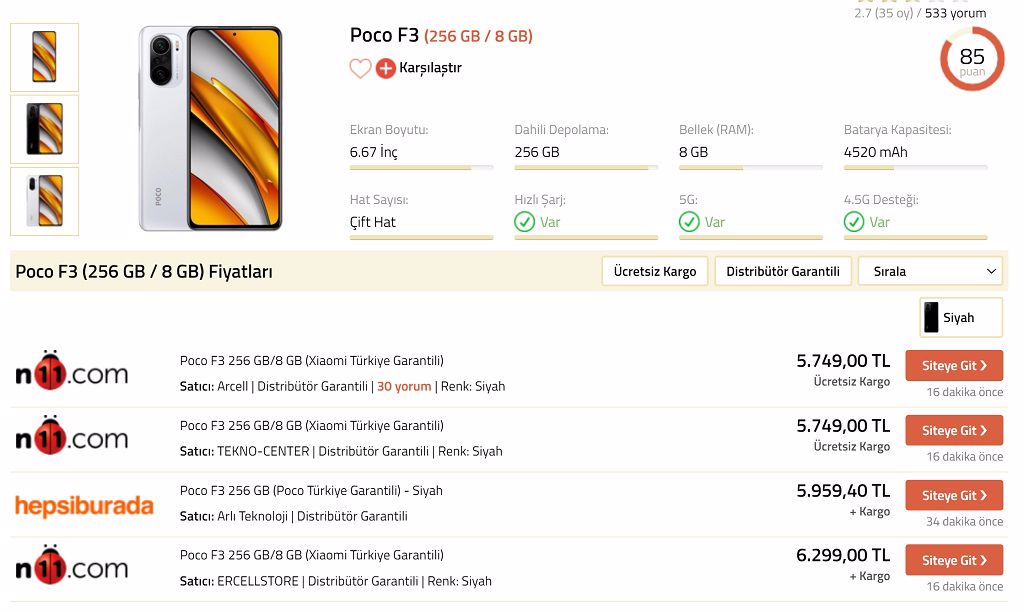
Task: Click the TEKNO-CENTER row 5.749,00 TL price
Action: [843, 426]
